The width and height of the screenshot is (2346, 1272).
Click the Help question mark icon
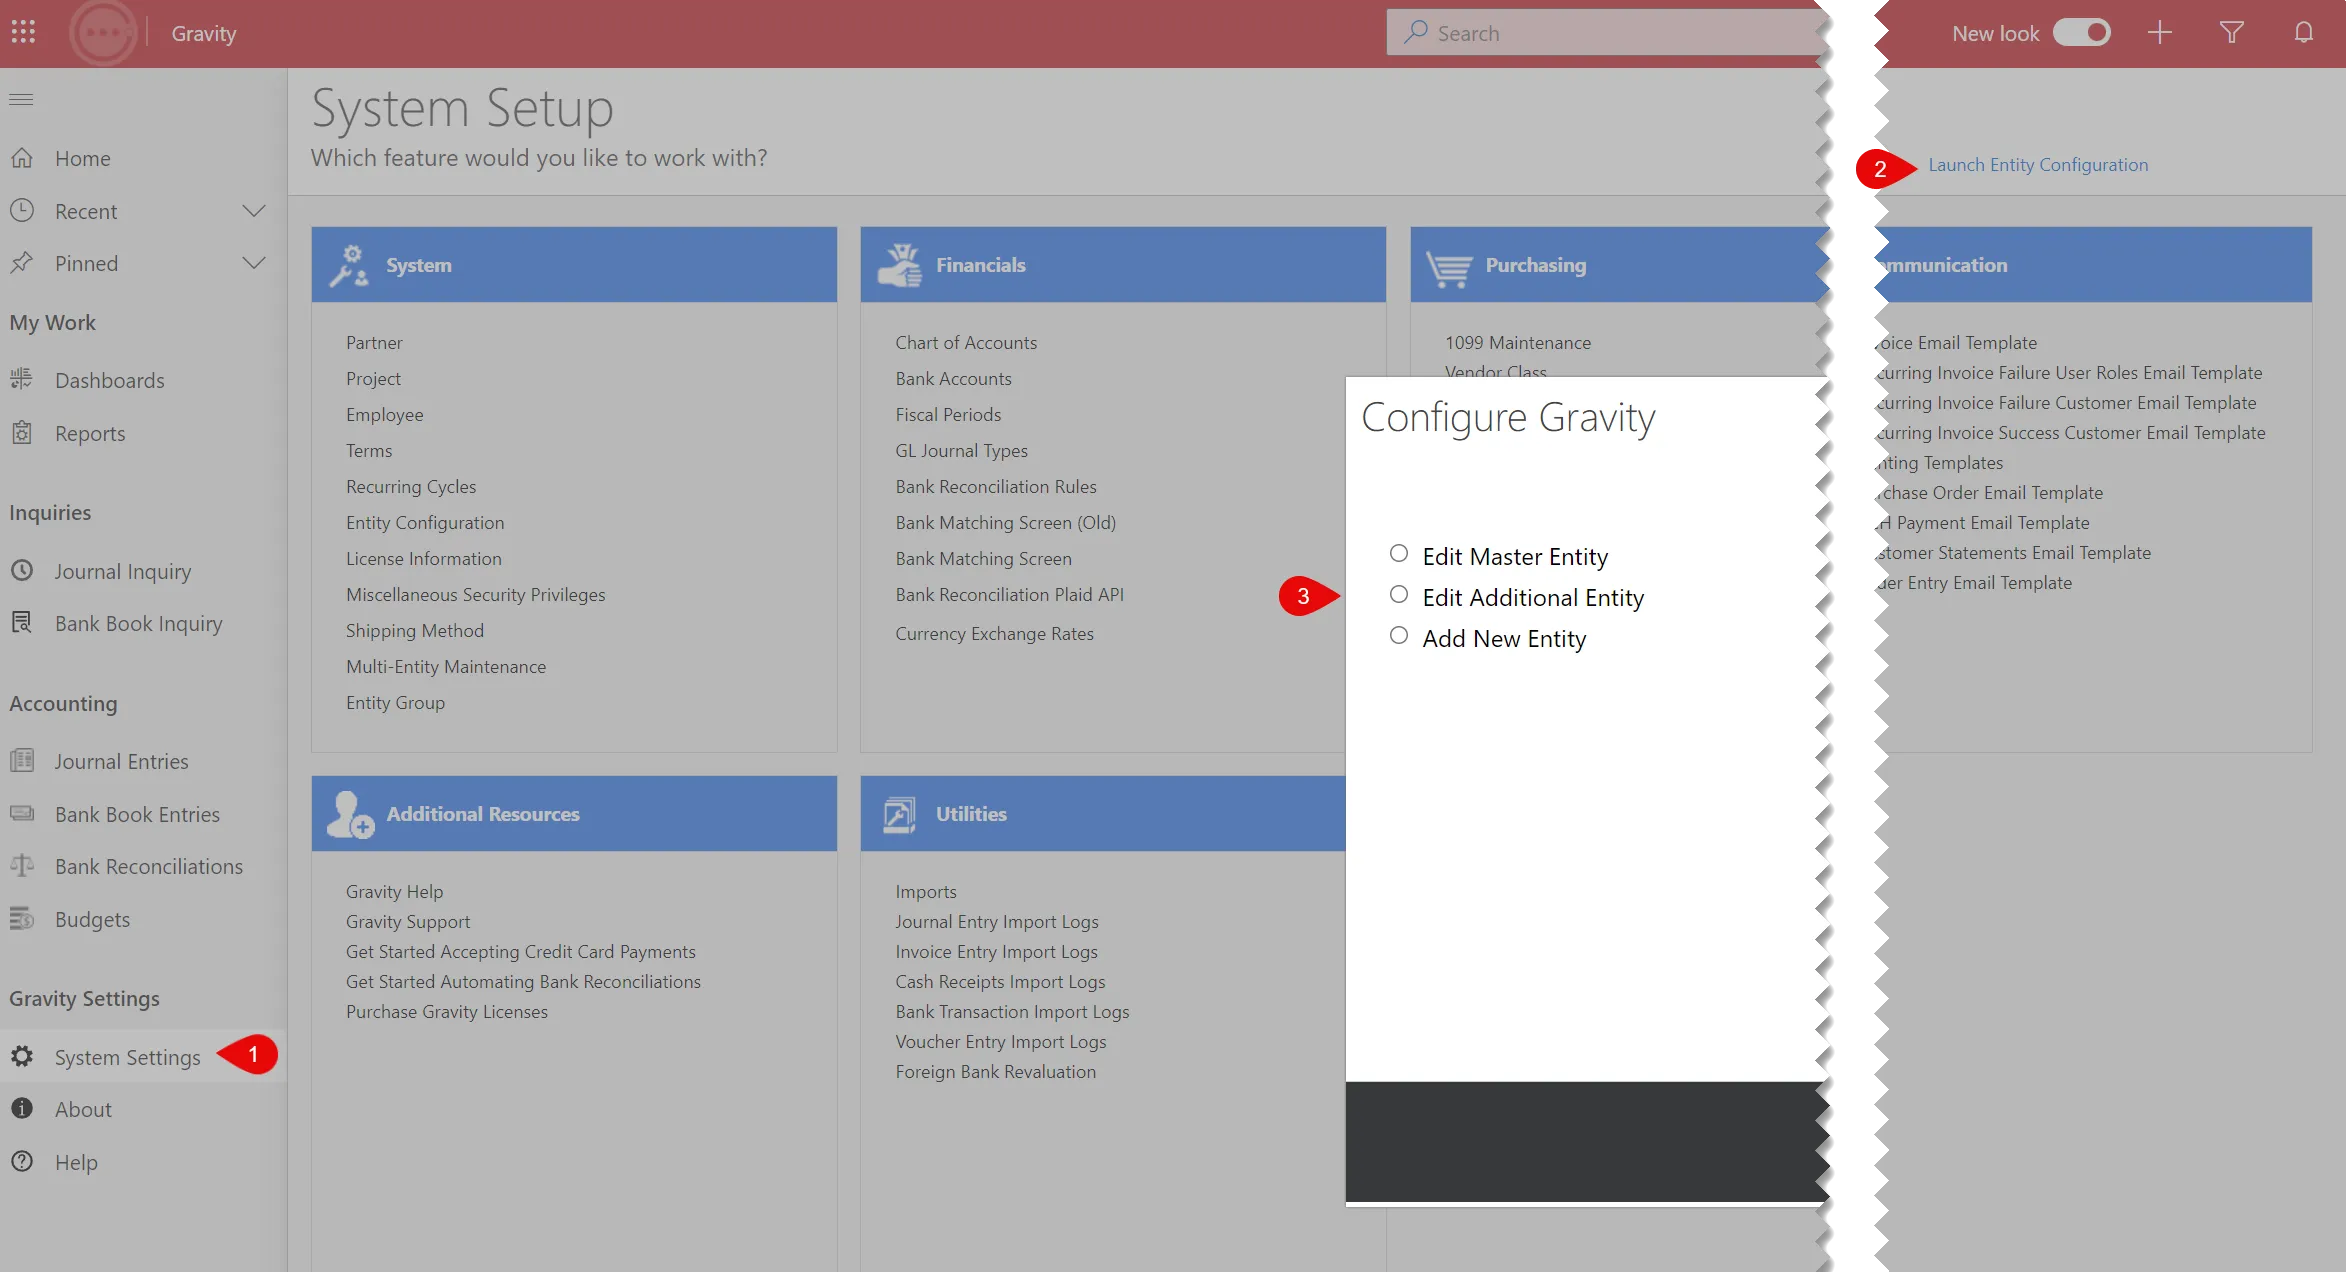click(x=22, y=1162)
